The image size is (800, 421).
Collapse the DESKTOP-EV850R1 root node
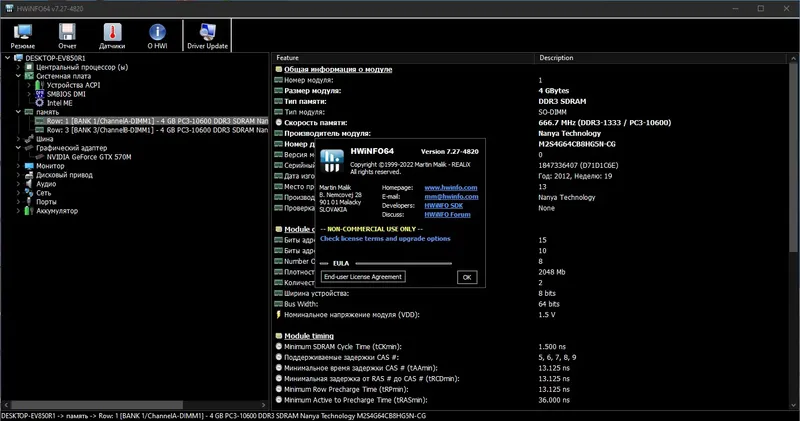(x=8, y=58)
